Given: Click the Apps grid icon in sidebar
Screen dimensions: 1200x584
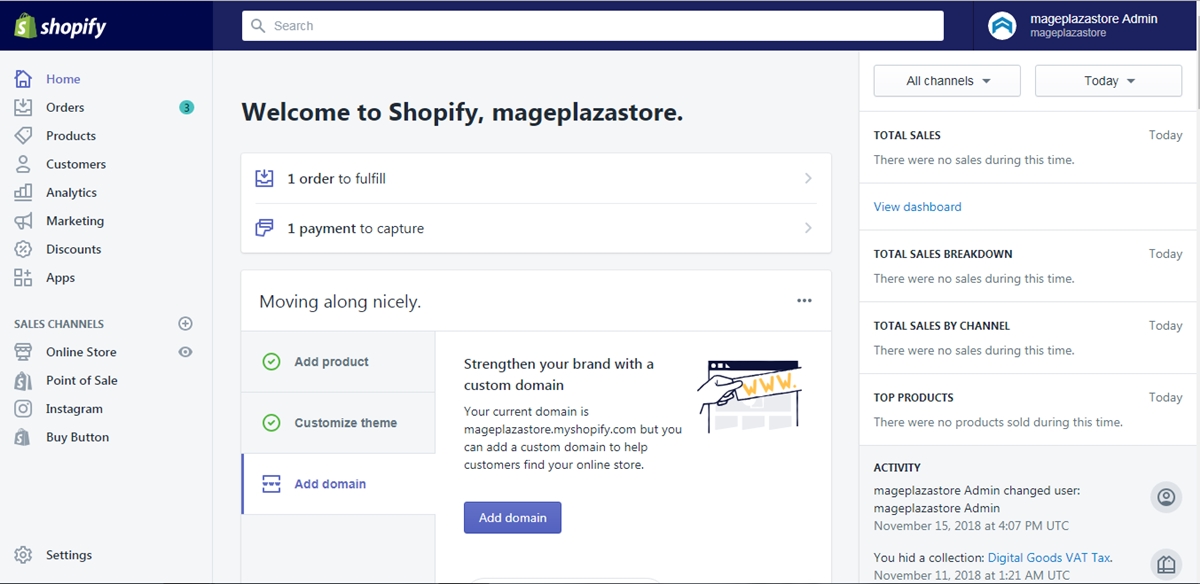Looking at the screenshot, I should point(23,278).
